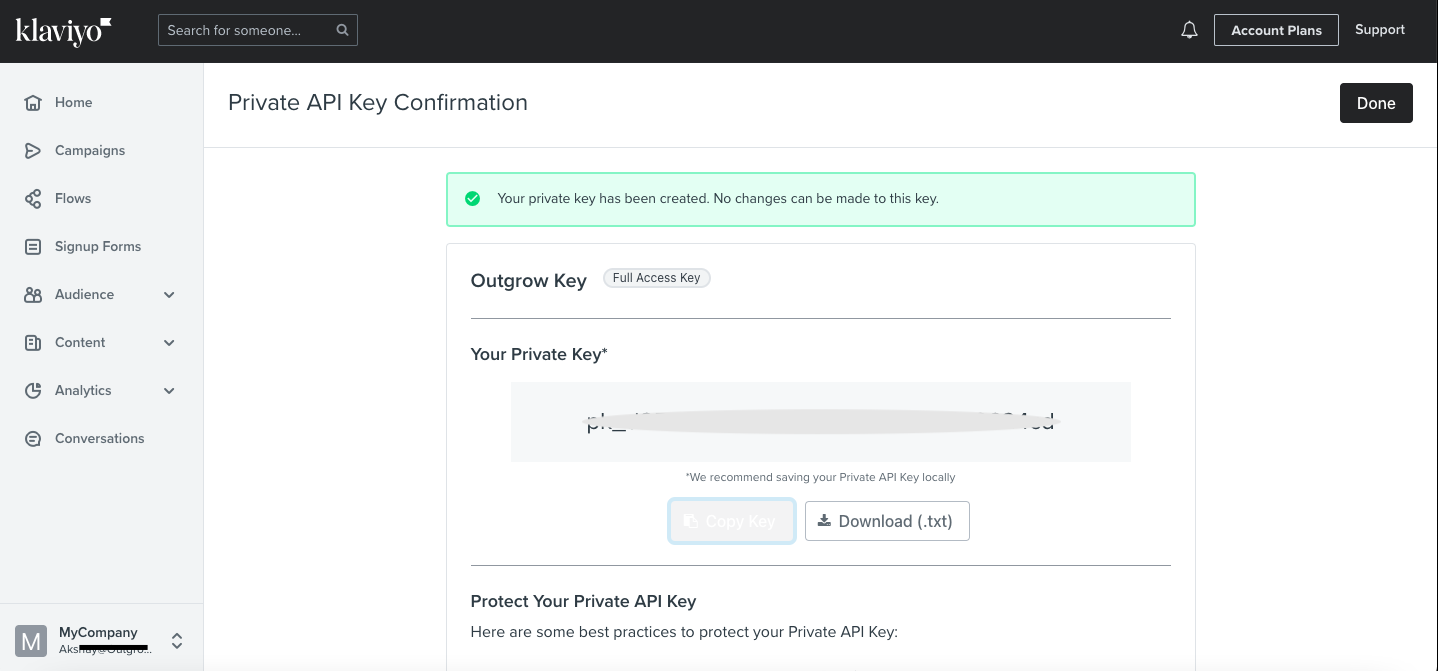
Task: Expand the Analytics menu chevron
Action: (169, 391)
